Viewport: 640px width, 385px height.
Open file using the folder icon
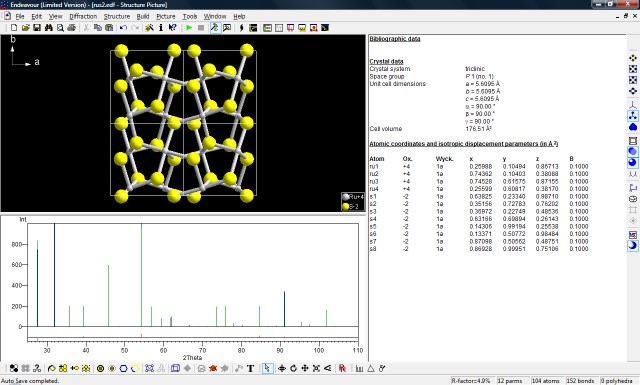tap(25, 28)
